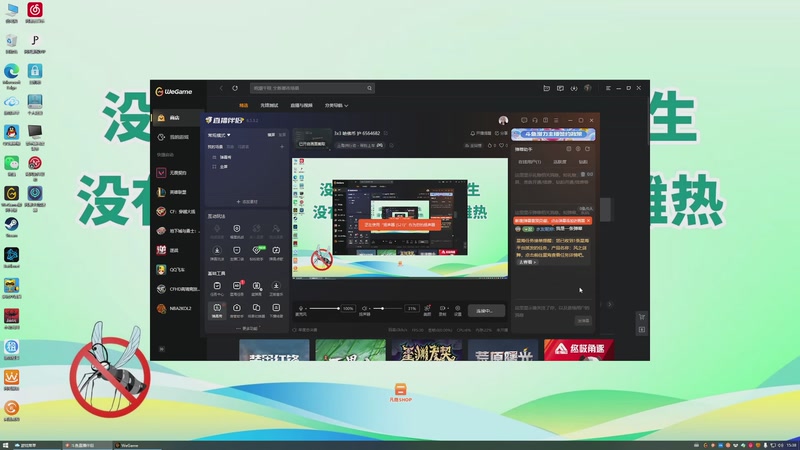Click the microphone volume slider
Image resolution: width=800 pixels, height=450 pixels.
coord(324,308)
